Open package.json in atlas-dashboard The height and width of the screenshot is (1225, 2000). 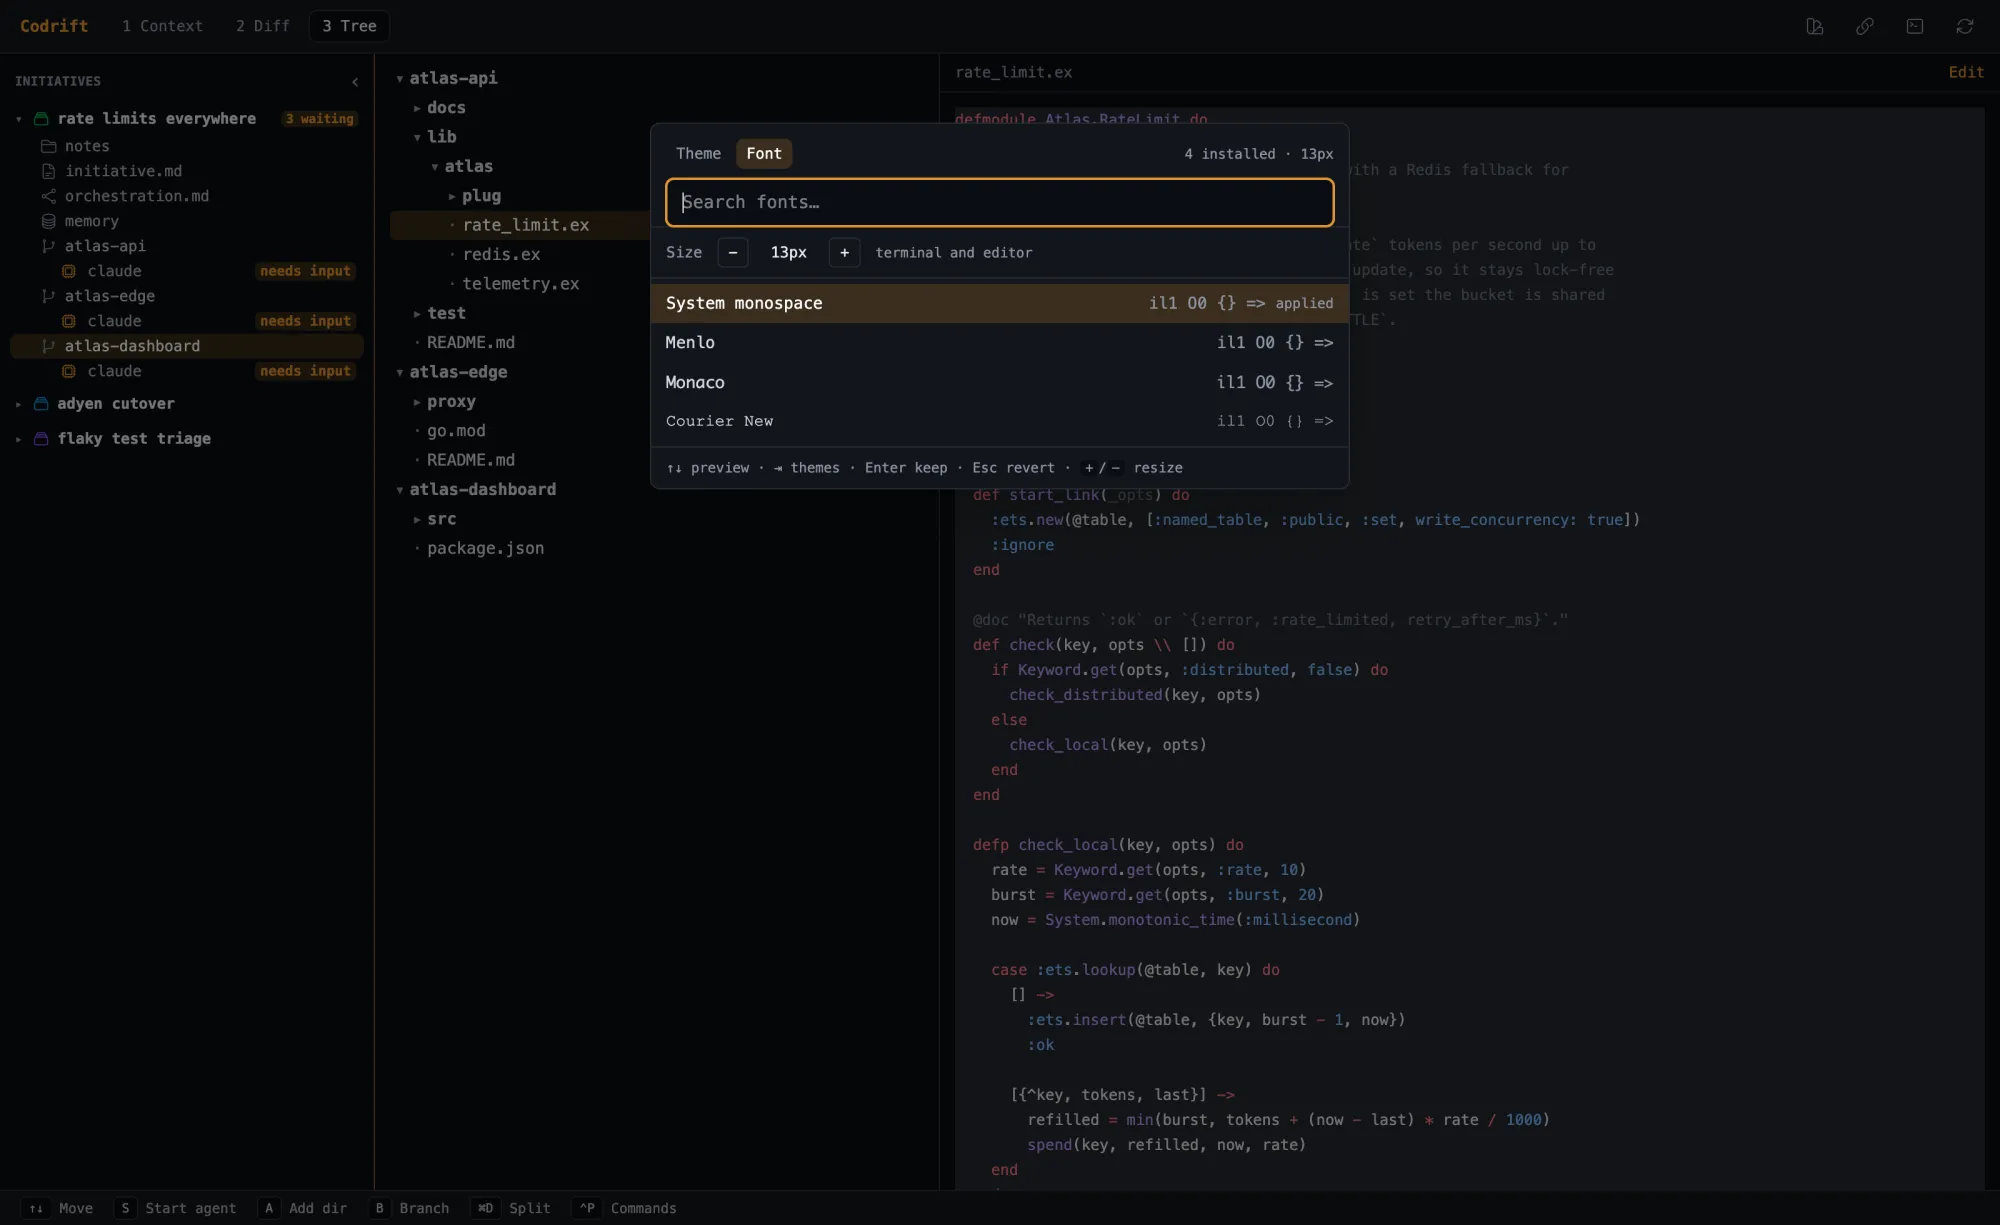[486, 548]
